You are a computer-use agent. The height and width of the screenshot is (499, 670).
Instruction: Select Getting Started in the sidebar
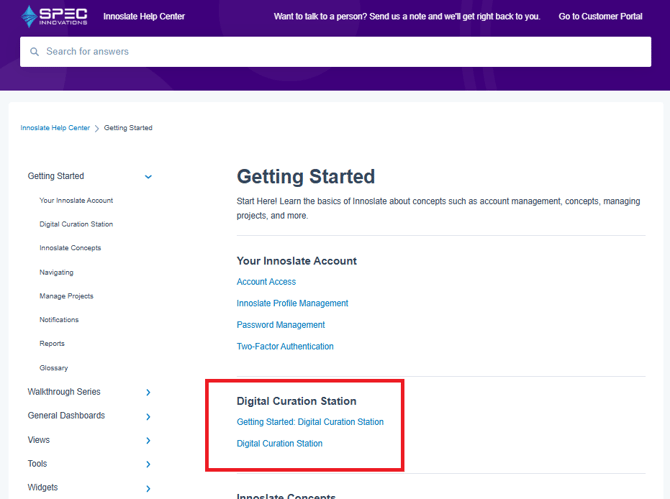[x=56, y=176]
